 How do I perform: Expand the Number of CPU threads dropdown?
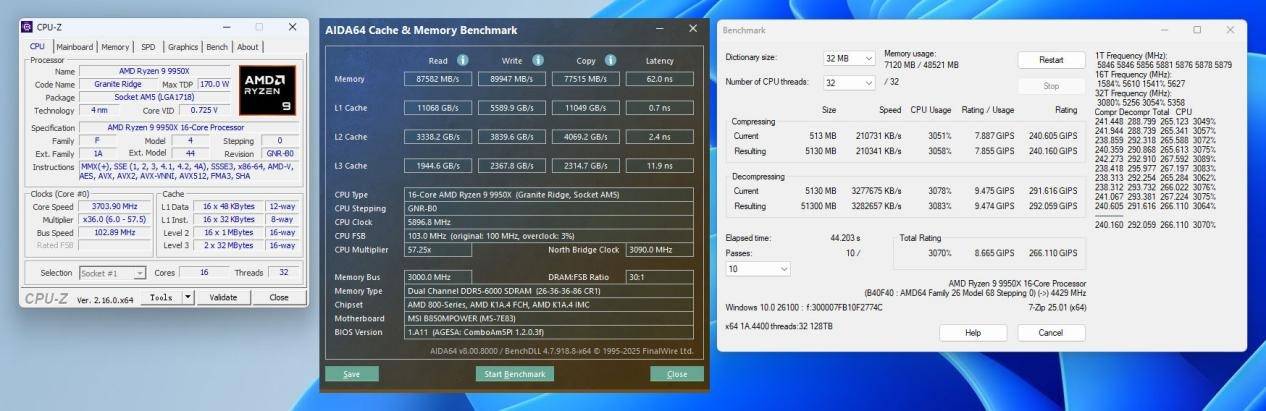(x=849, y=83)
